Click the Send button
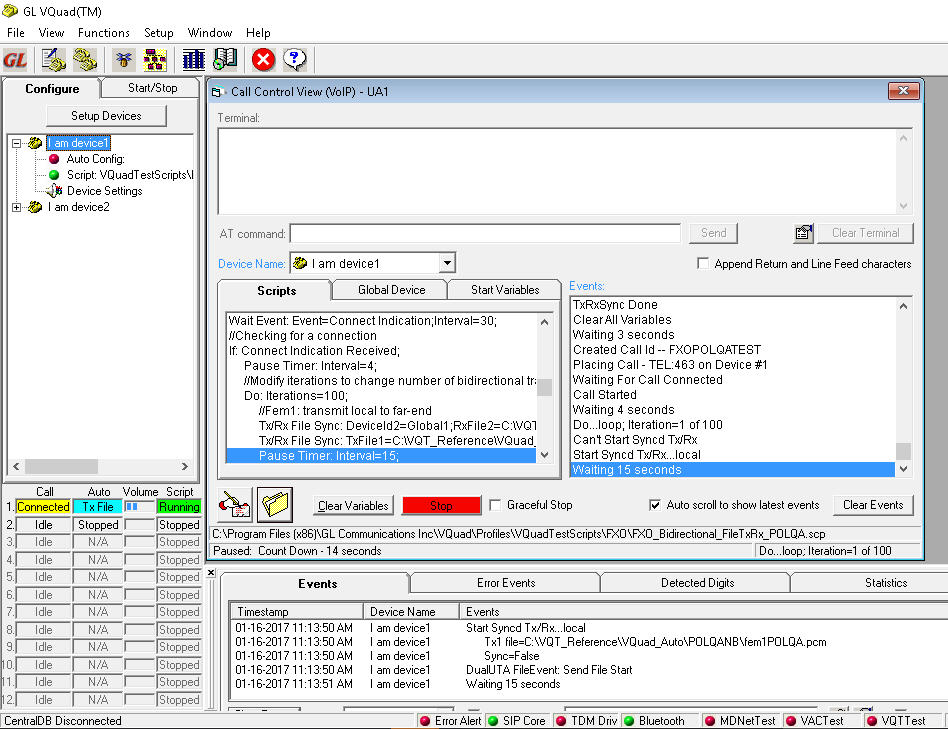This screenshot has width=948, height=729. click(713, 233)
